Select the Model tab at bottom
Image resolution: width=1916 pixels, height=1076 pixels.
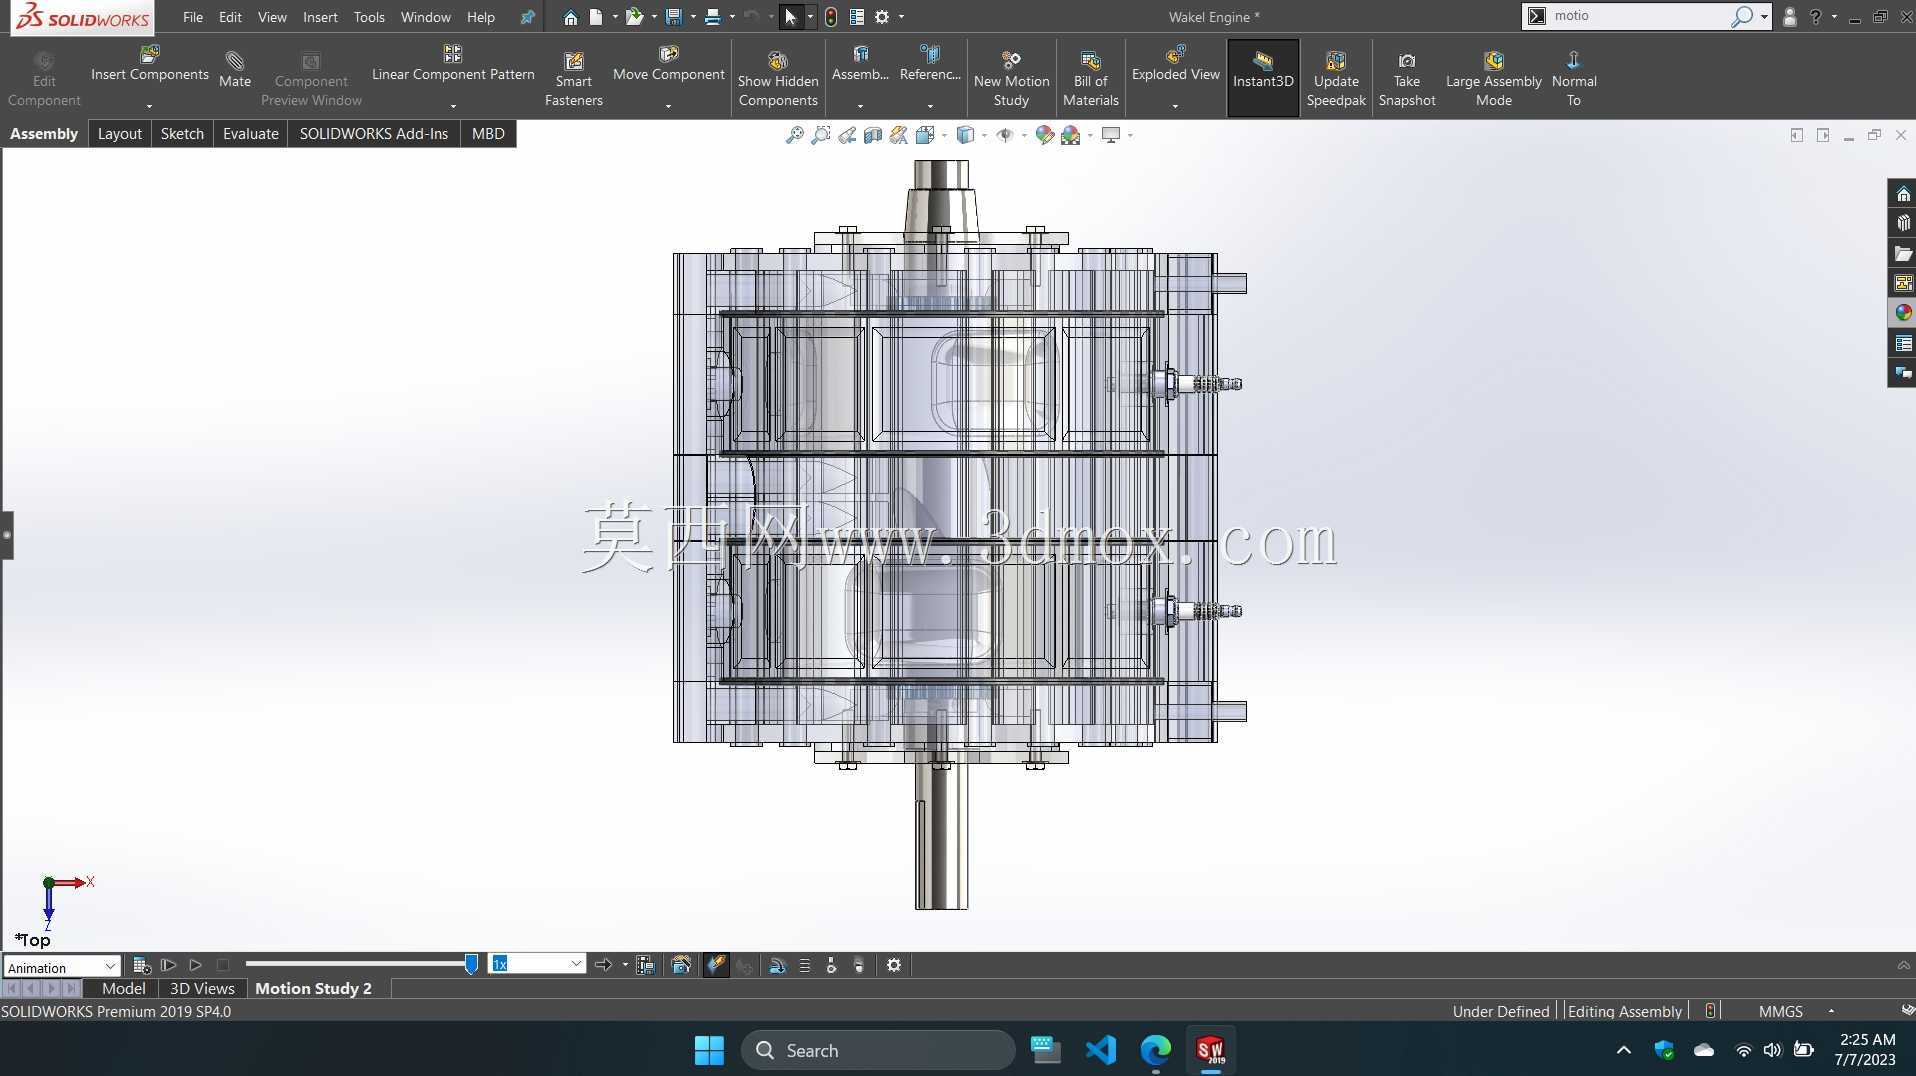tap(123, 988)
